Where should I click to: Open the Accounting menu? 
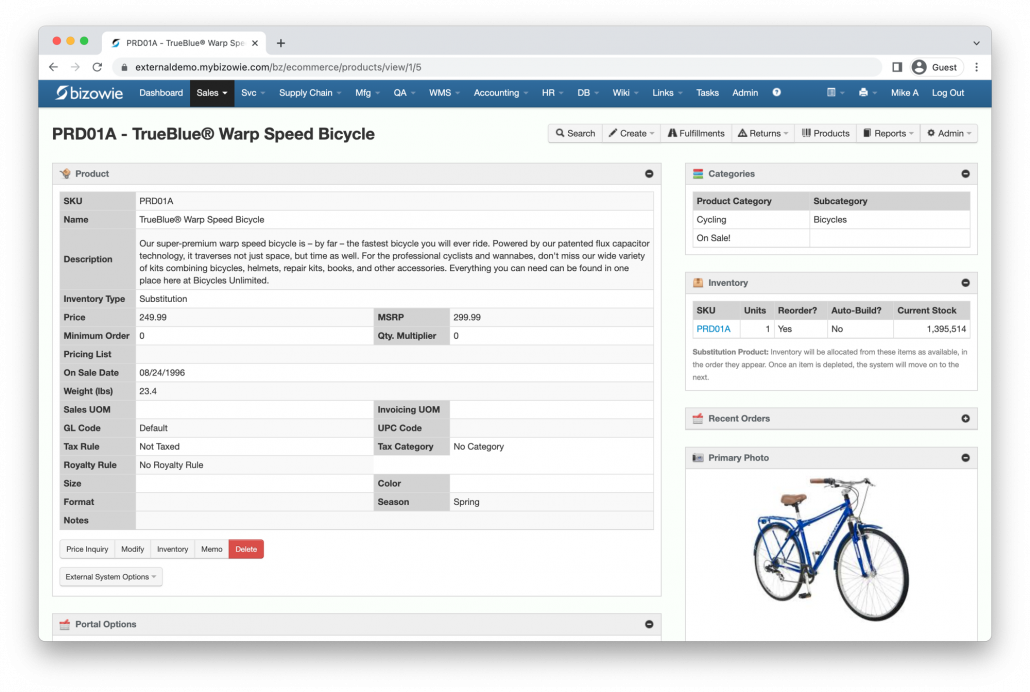pos(501,93)
